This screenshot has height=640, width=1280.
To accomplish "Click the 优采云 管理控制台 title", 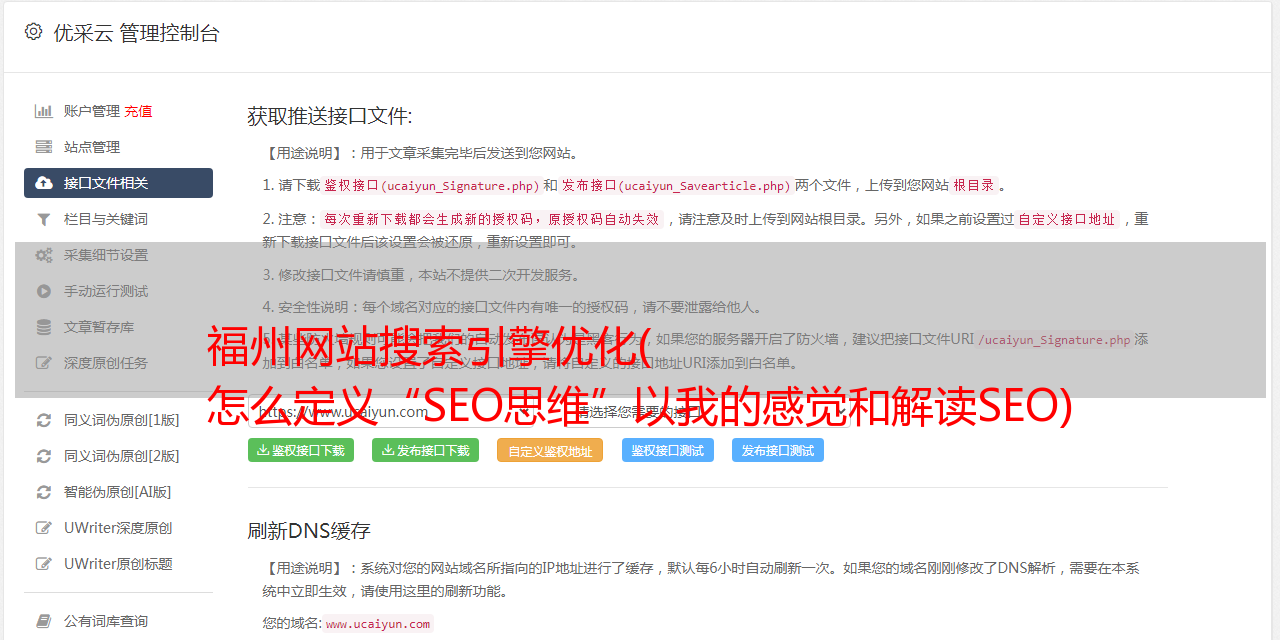I will [136, 33].
